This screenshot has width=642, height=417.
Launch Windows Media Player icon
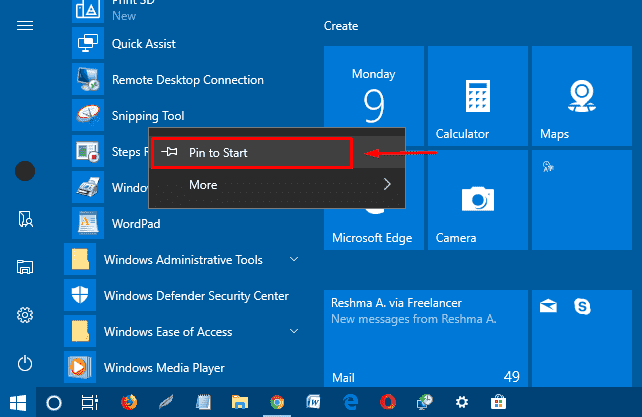pyautogui.click(x=80, y=367)
